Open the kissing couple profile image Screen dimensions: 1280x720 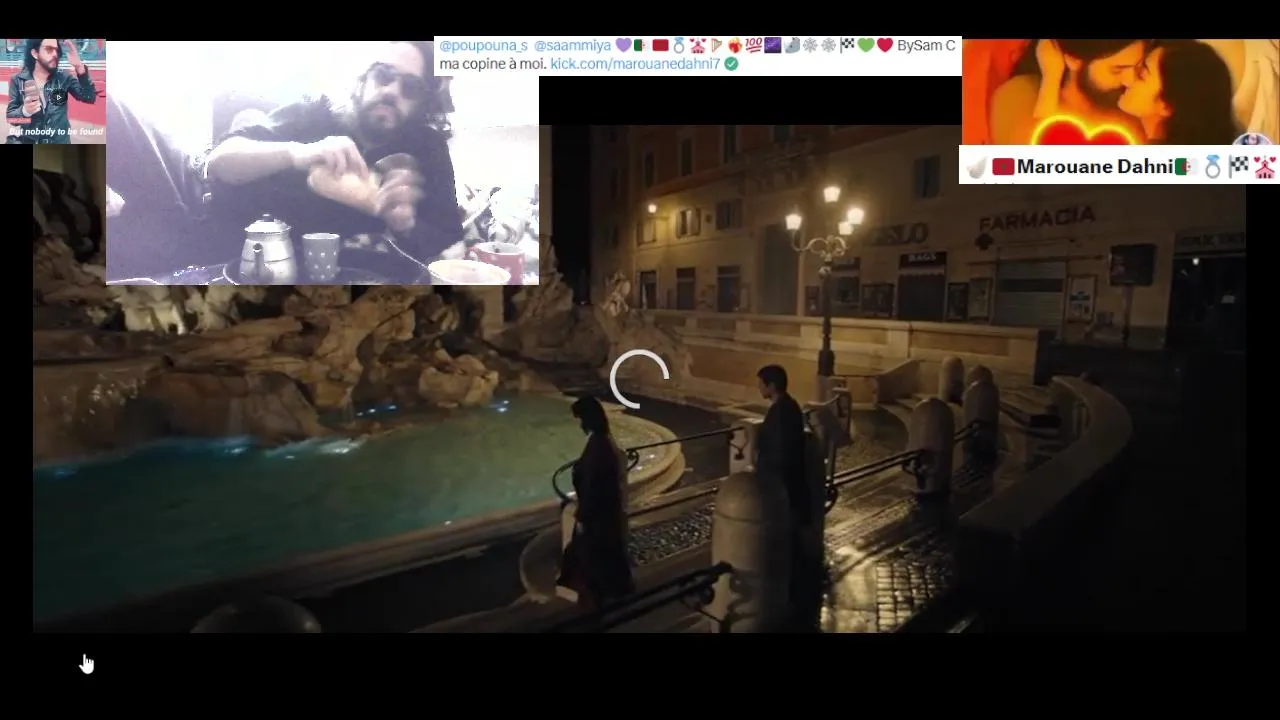pyautogui.click(x=1120, y=92)
